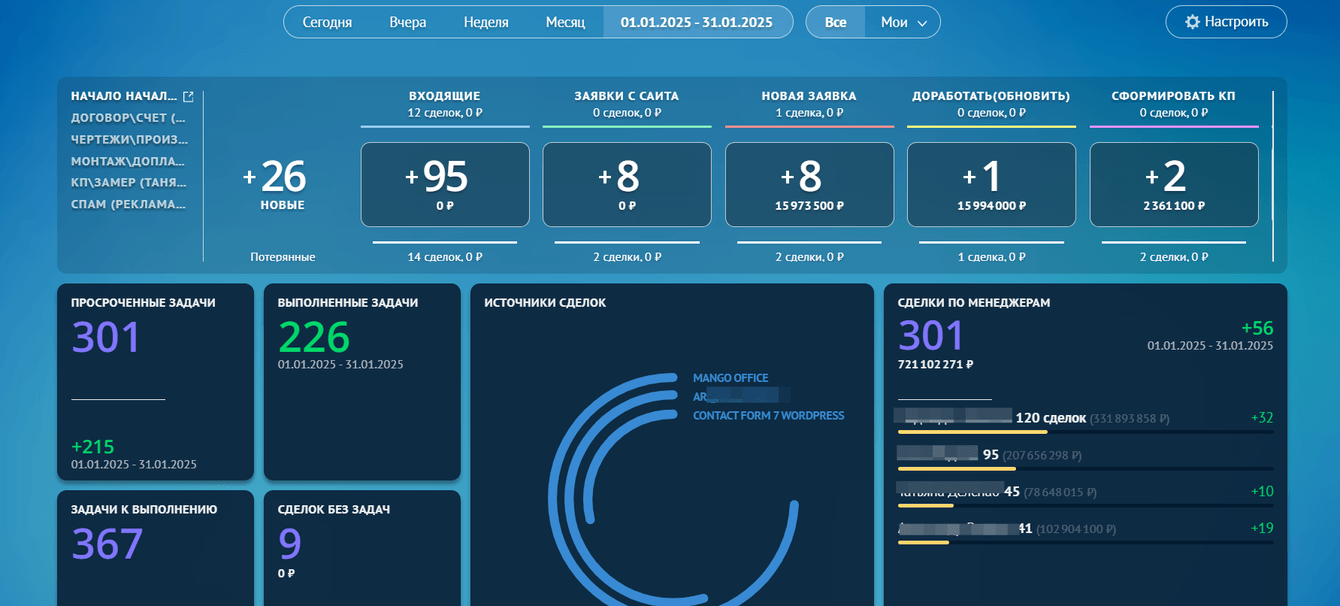Click MANGO OFFICE source in the chart legend
This screenshot has height=606, width=1340.
tap(730, 378)
